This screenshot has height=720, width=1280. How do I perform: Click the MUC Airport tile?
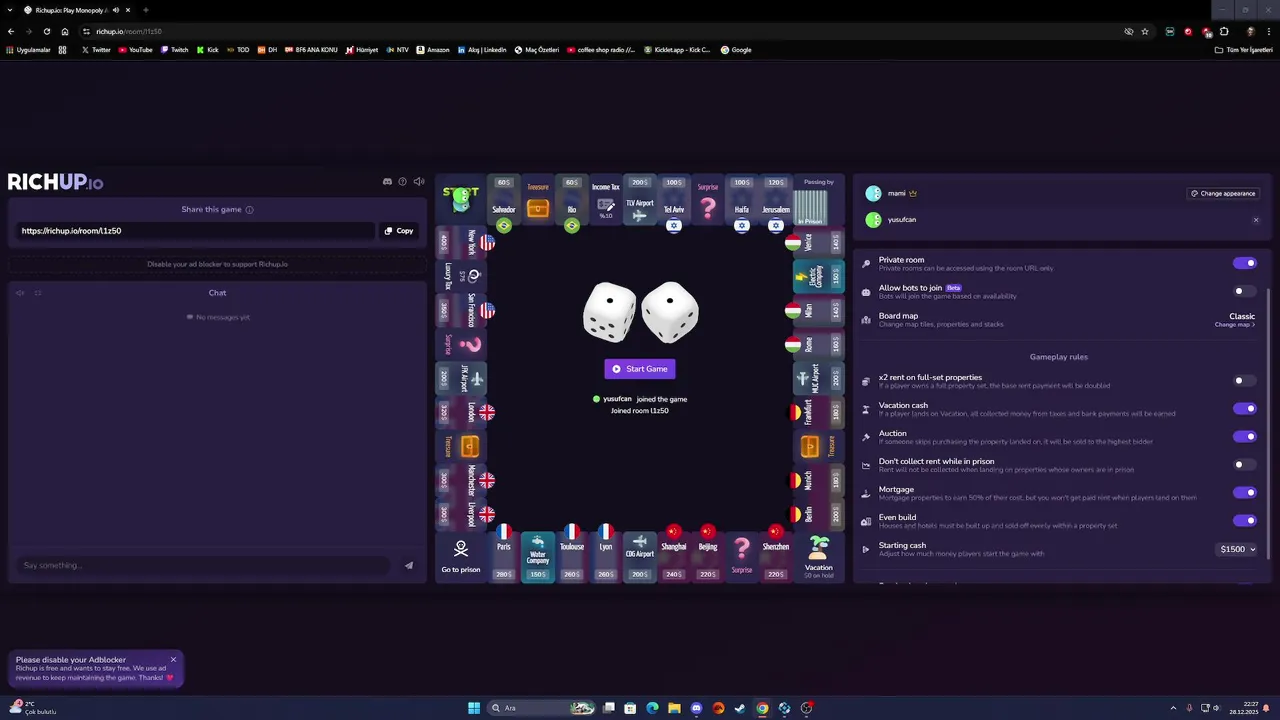818,378
